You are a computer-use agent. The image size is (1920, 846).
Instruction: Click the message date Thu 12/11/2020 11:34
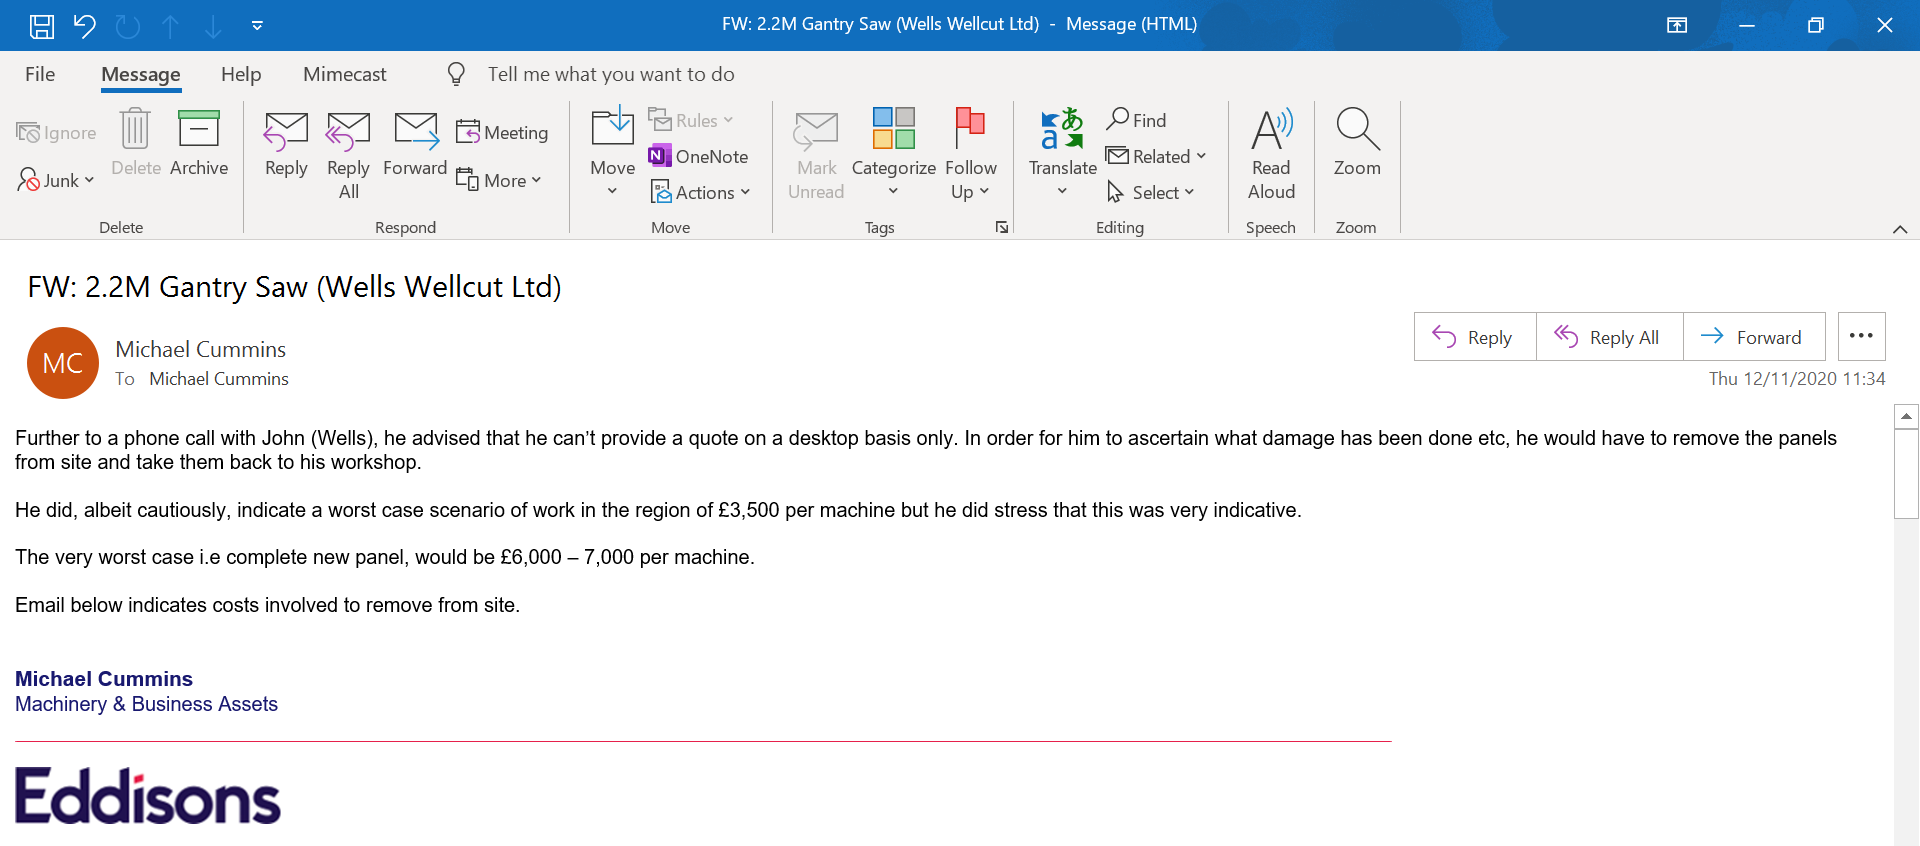pos(1796,379)
